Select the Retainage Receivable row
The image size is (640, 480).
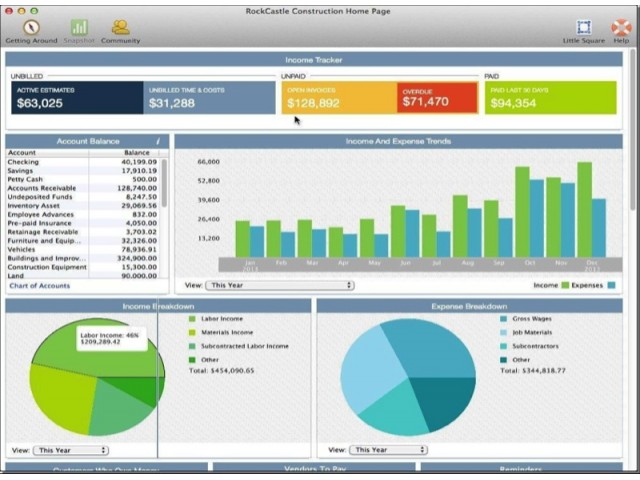(82, 232)
